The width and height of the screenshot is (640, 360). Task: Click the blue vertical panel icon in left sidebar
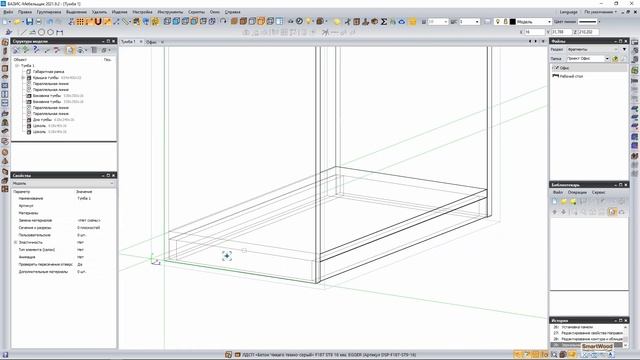point(5,94)
